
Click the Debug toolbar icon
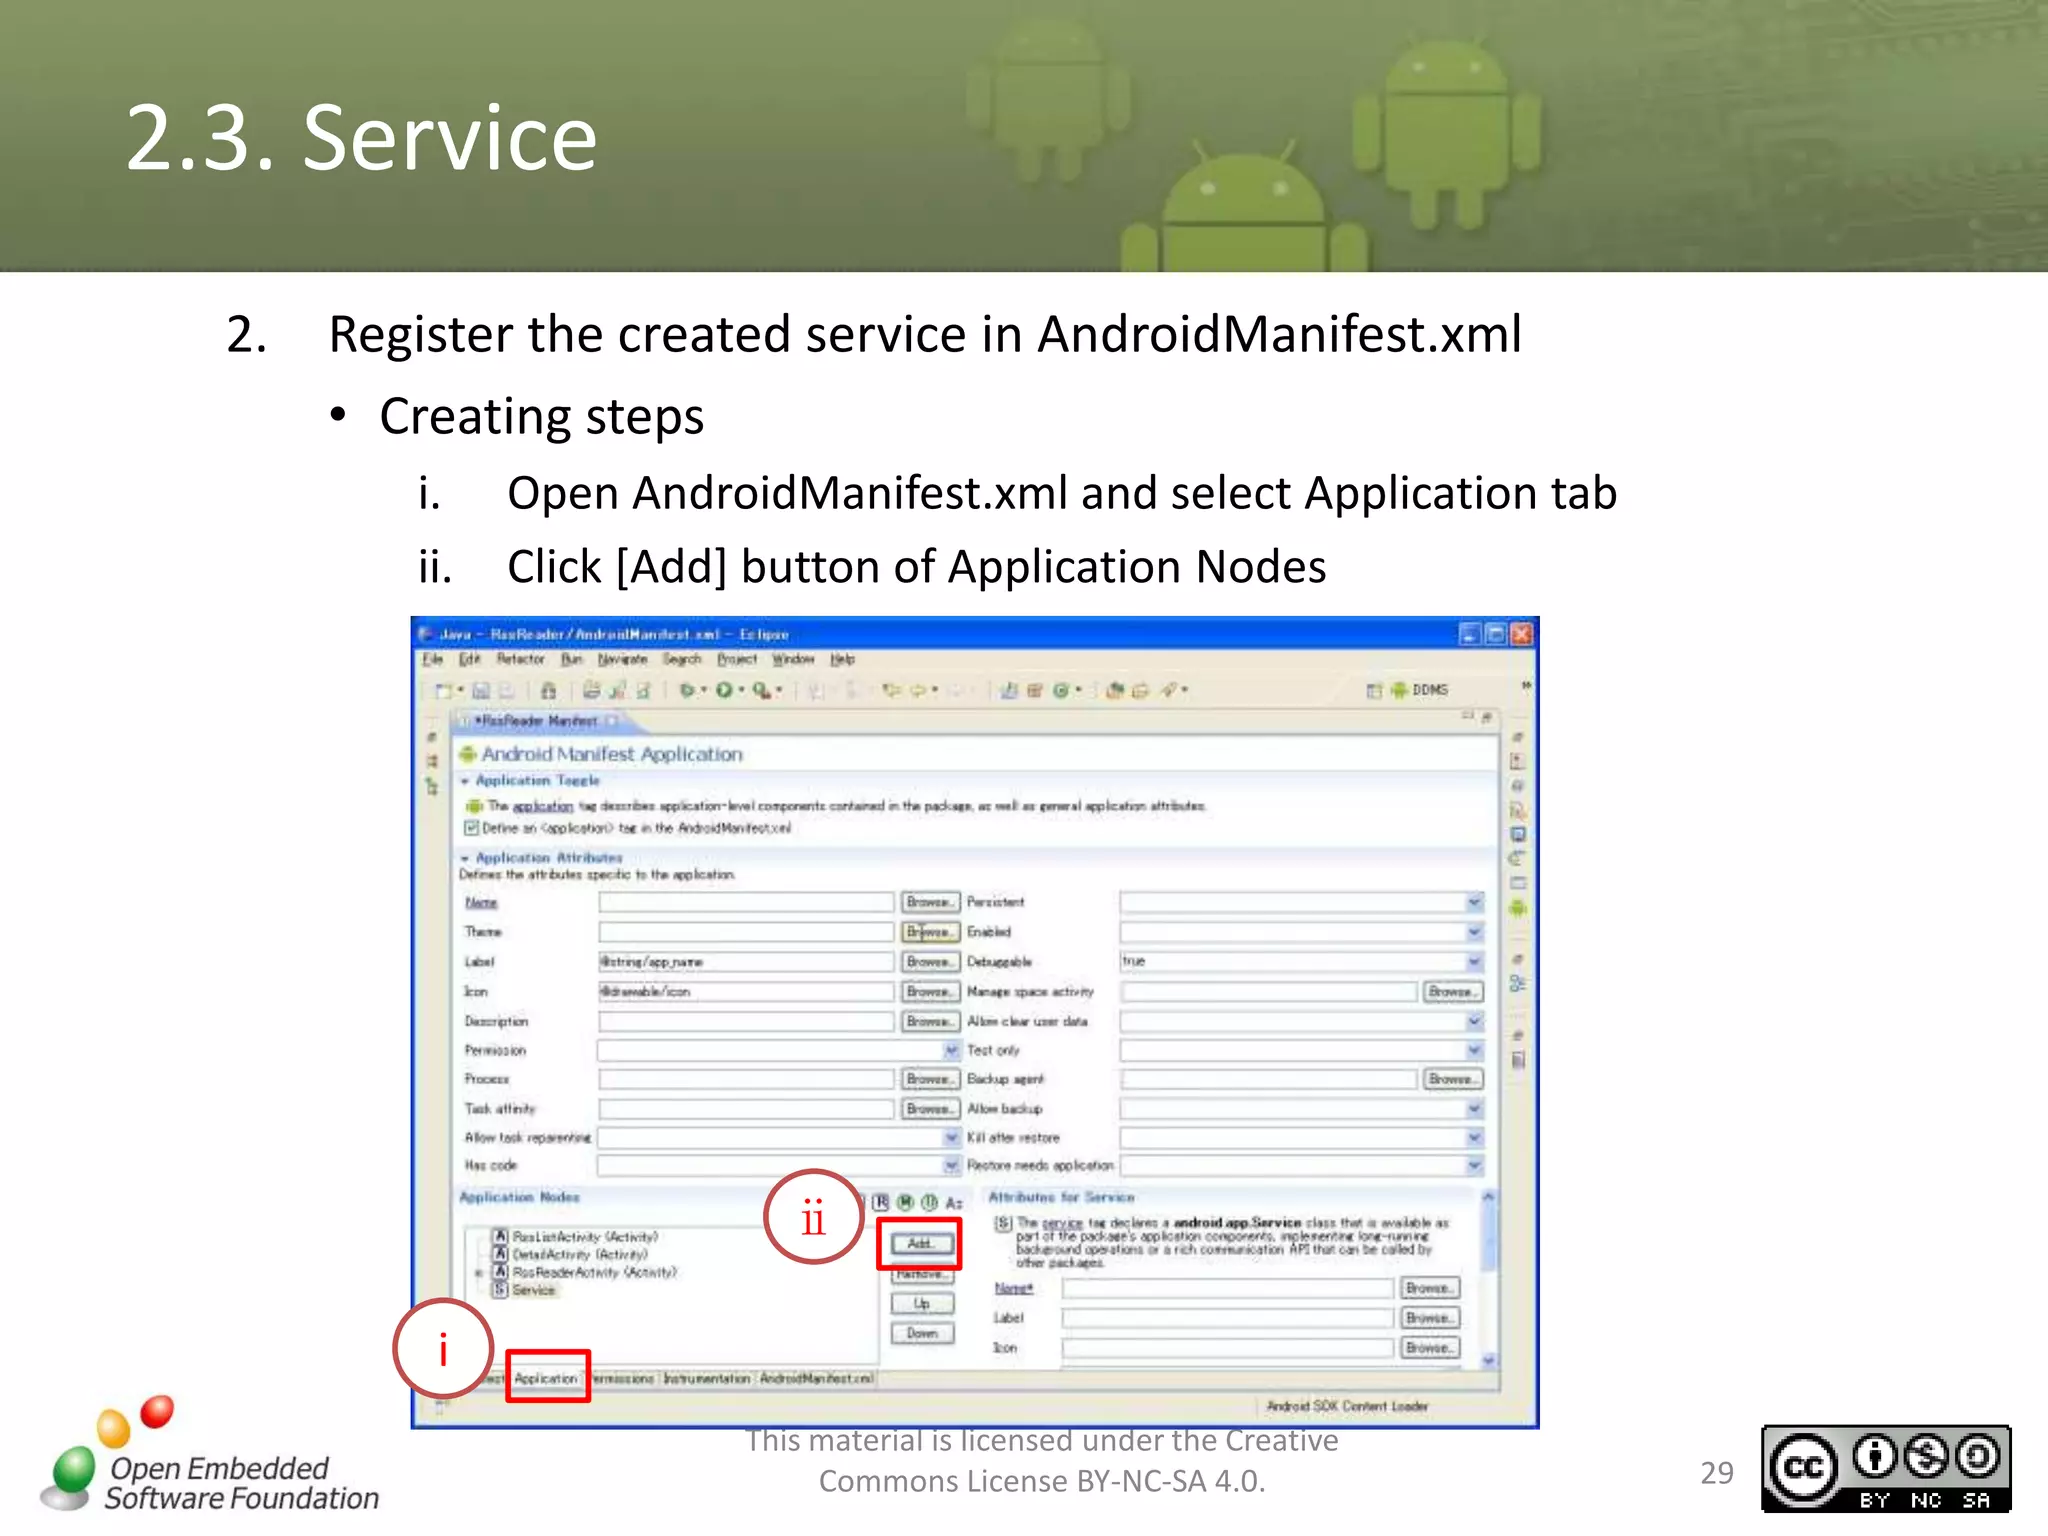coord(687,690)
